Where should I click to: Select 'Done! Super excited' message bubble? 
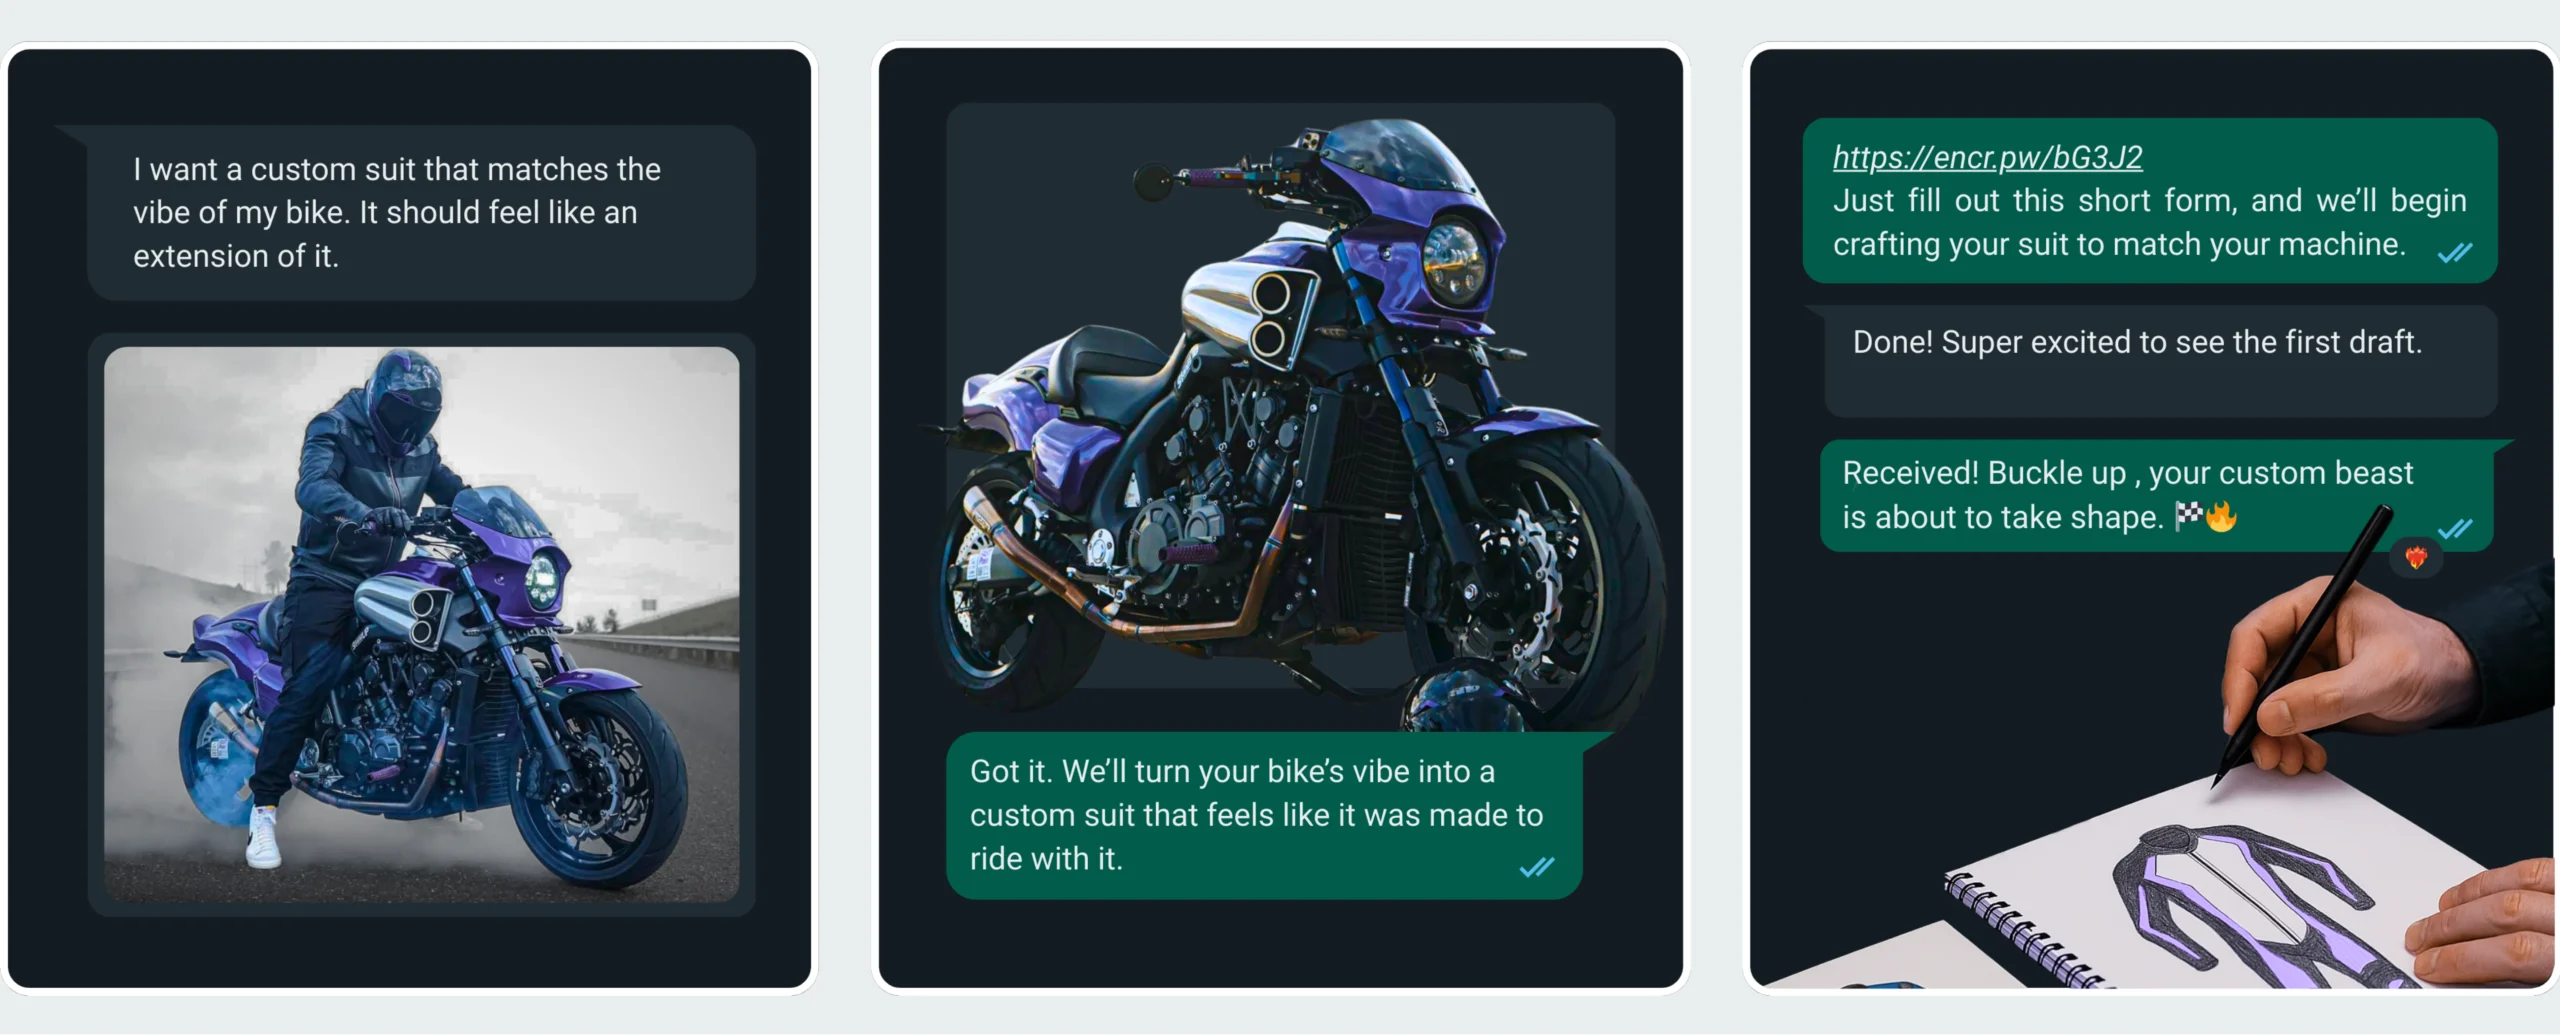2160,361
